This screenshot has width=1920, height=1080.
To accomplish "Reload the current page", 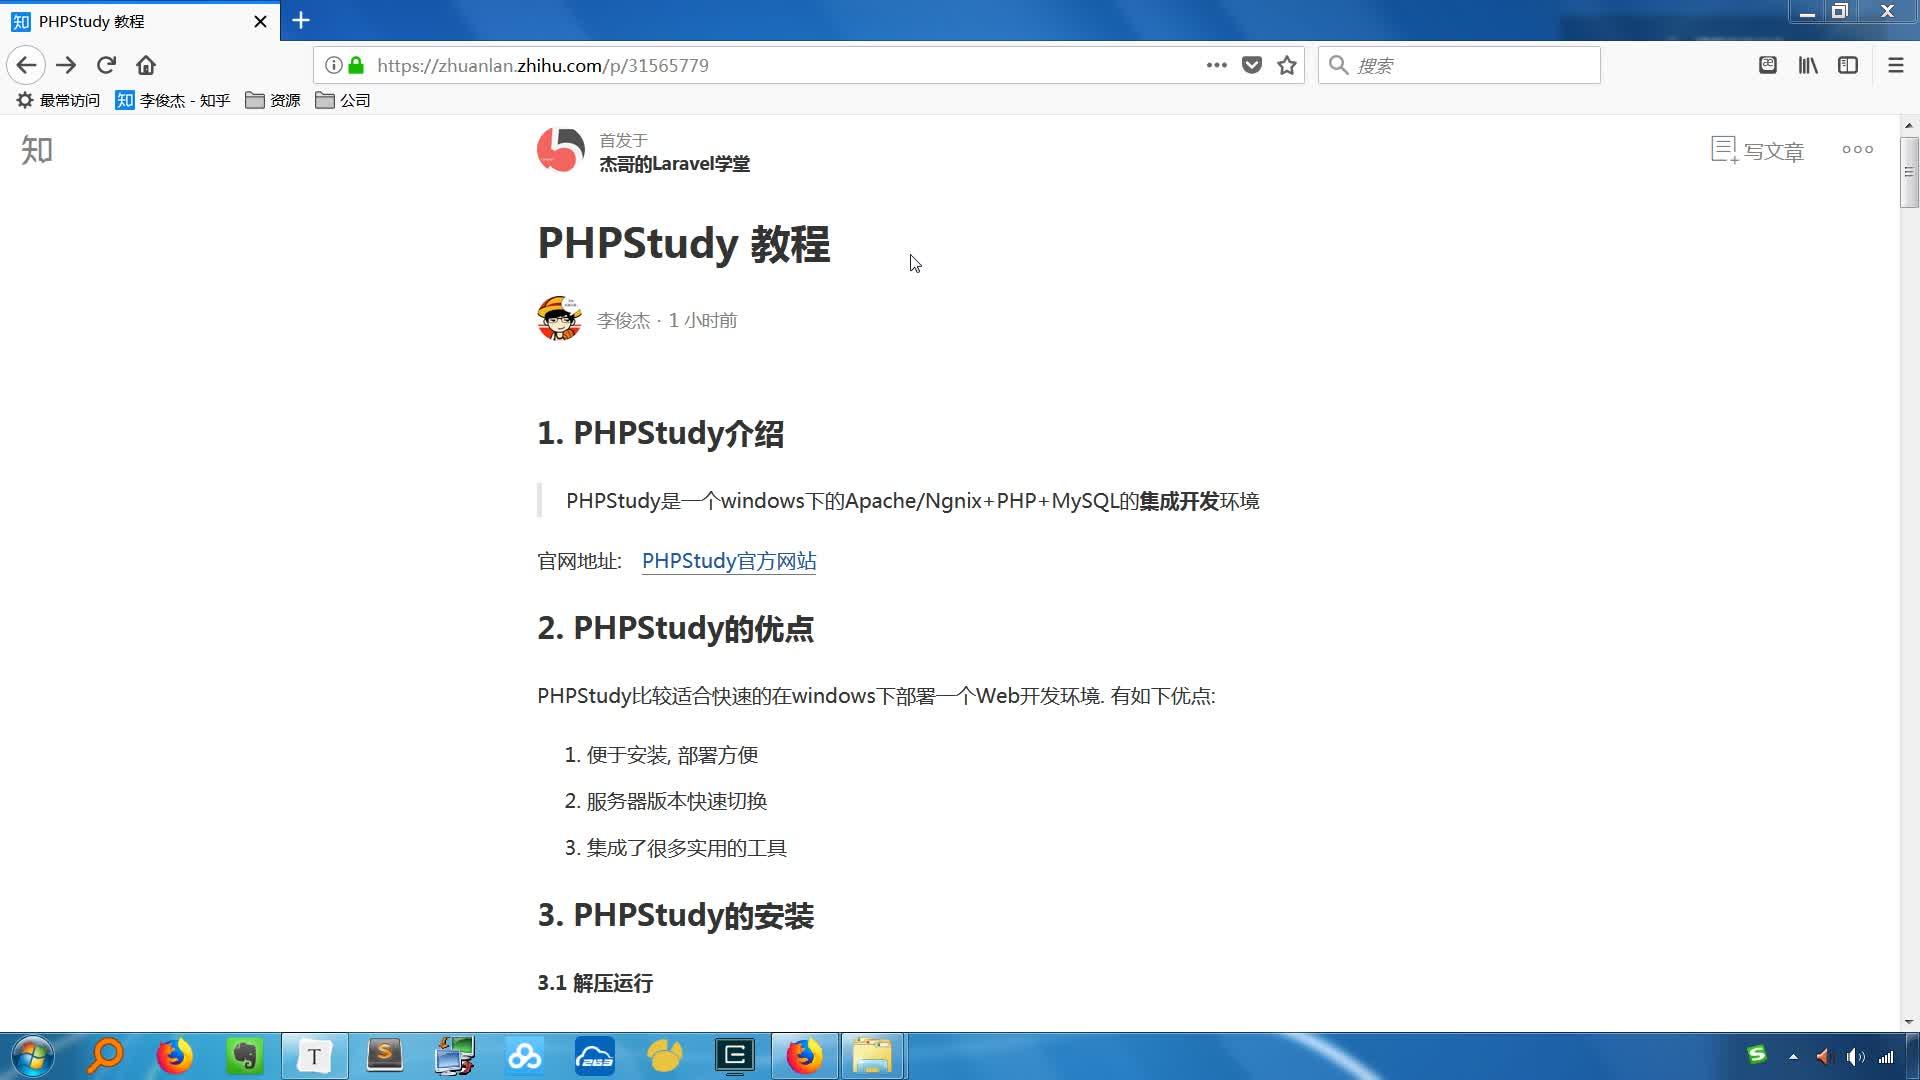I will pyautogui.click(x=106, y=65).
